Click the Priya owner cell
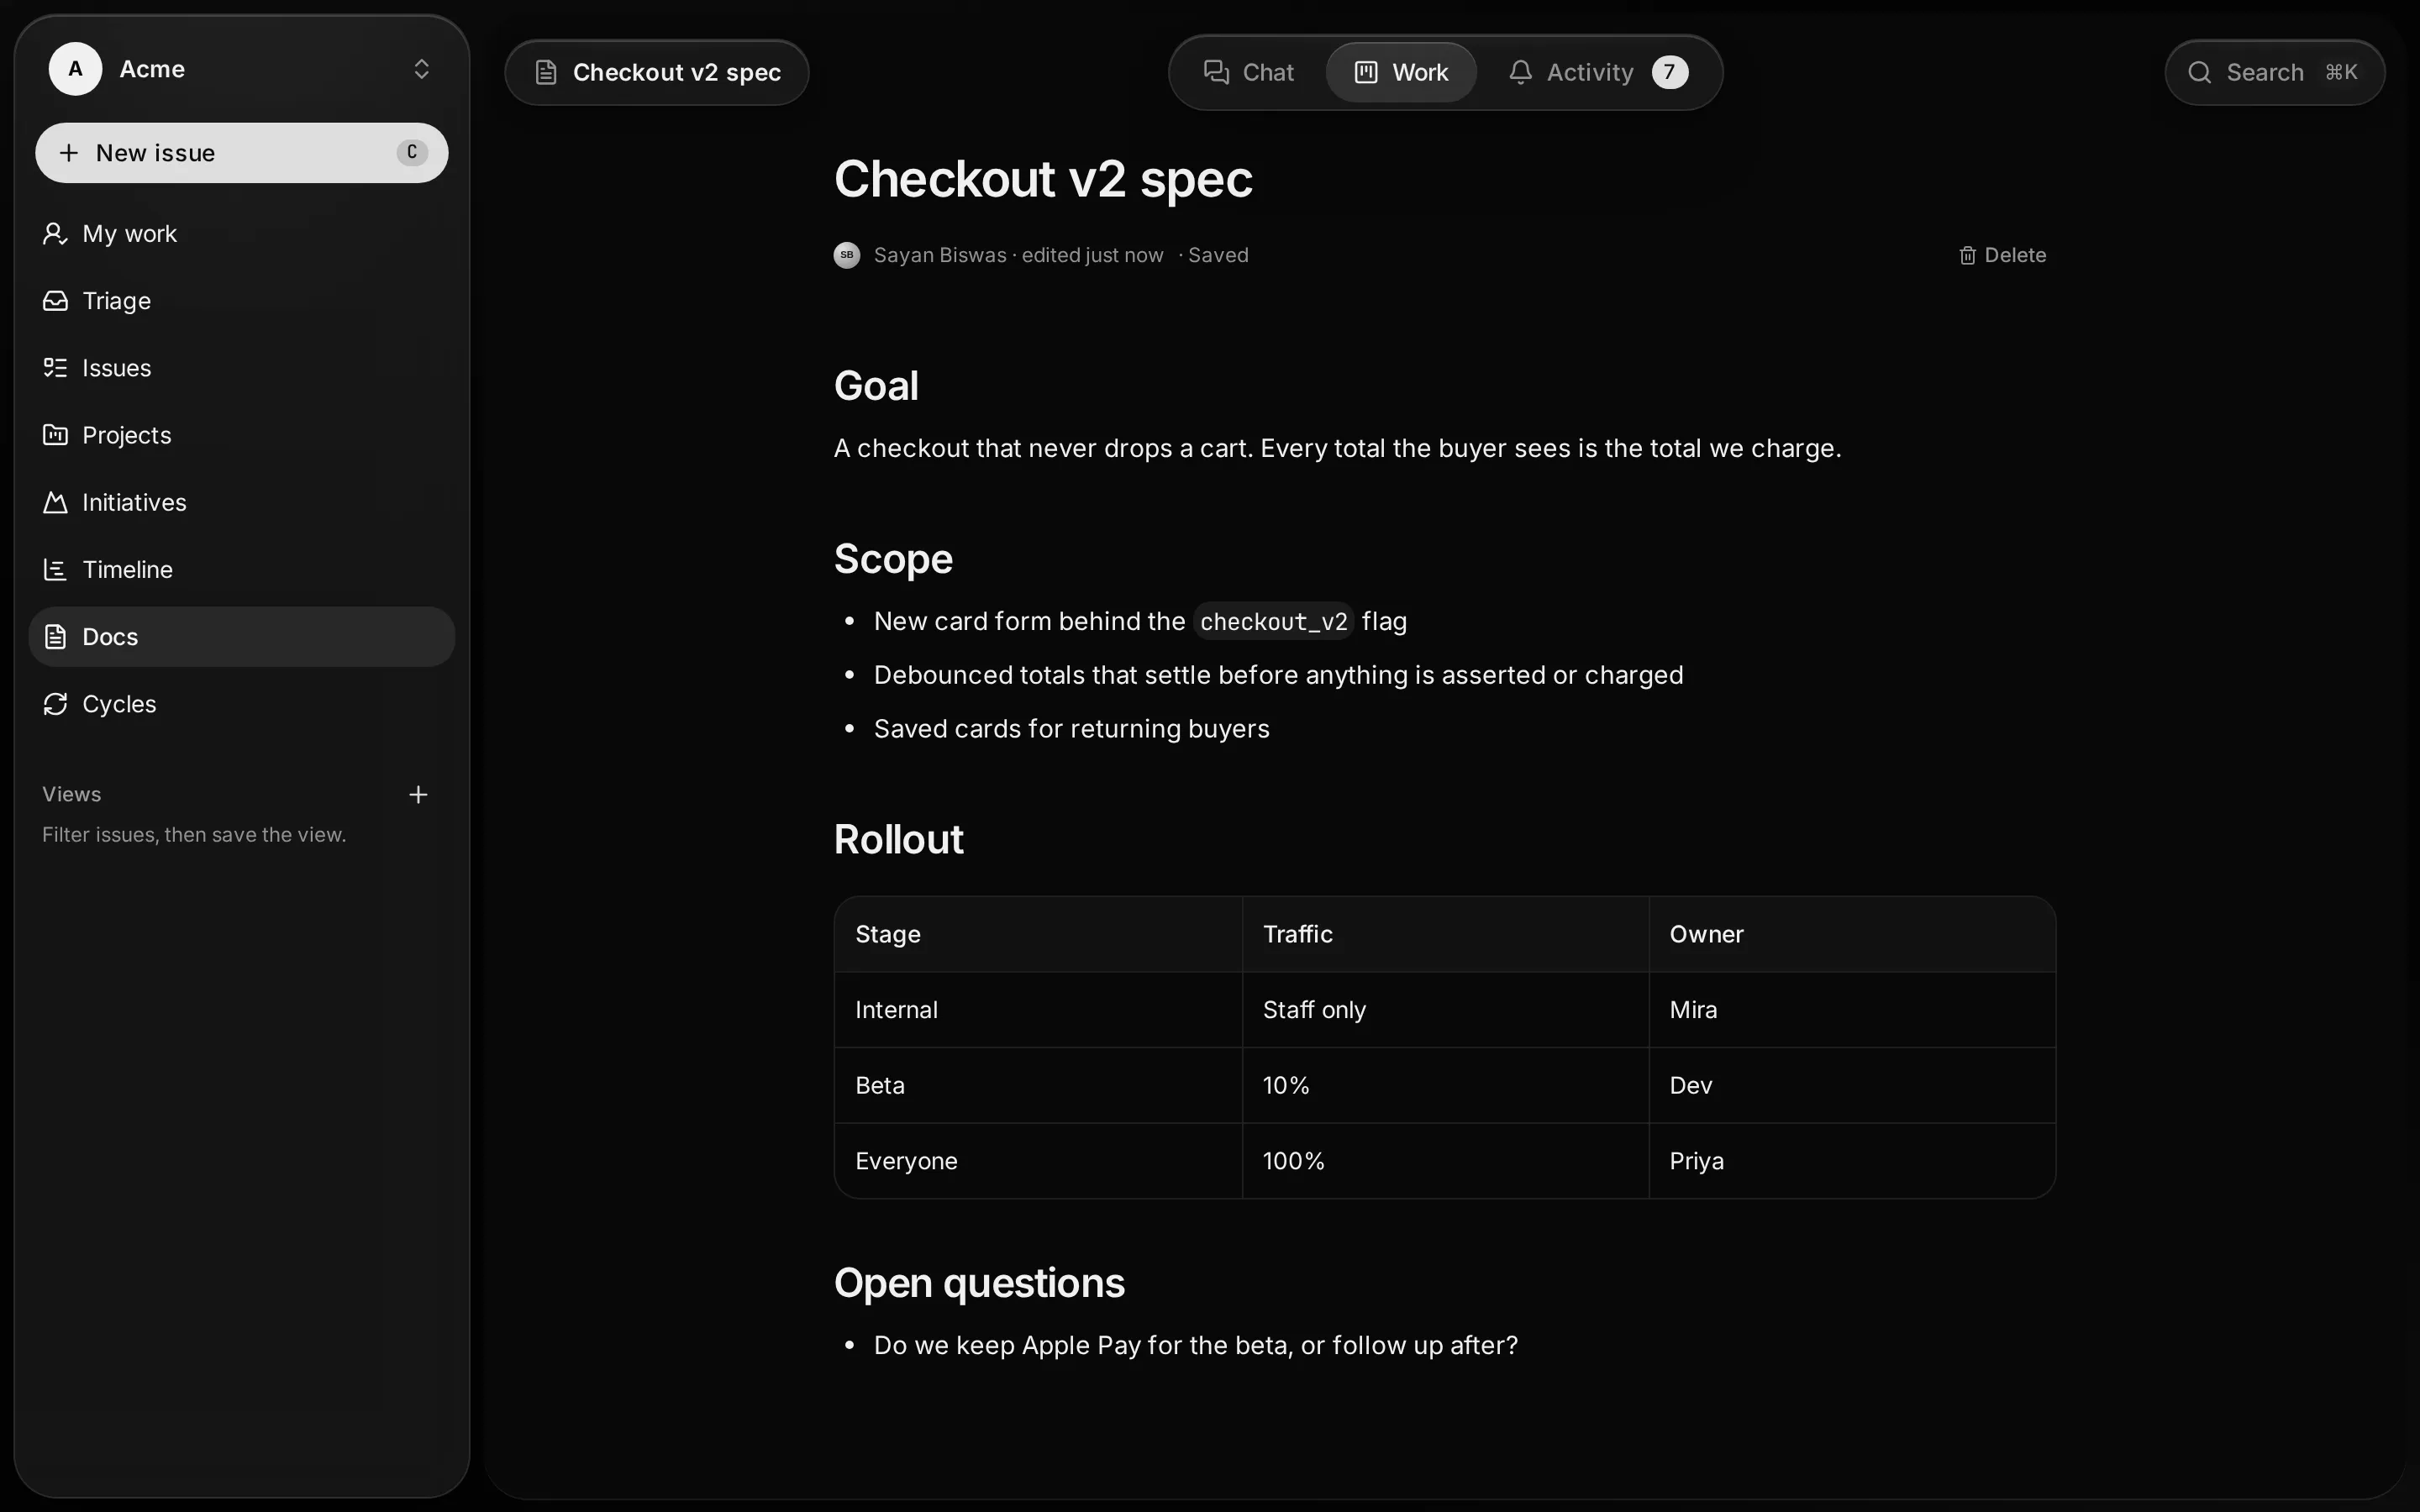This screenshot has width=2420, height=1512. [1852, 1161]
